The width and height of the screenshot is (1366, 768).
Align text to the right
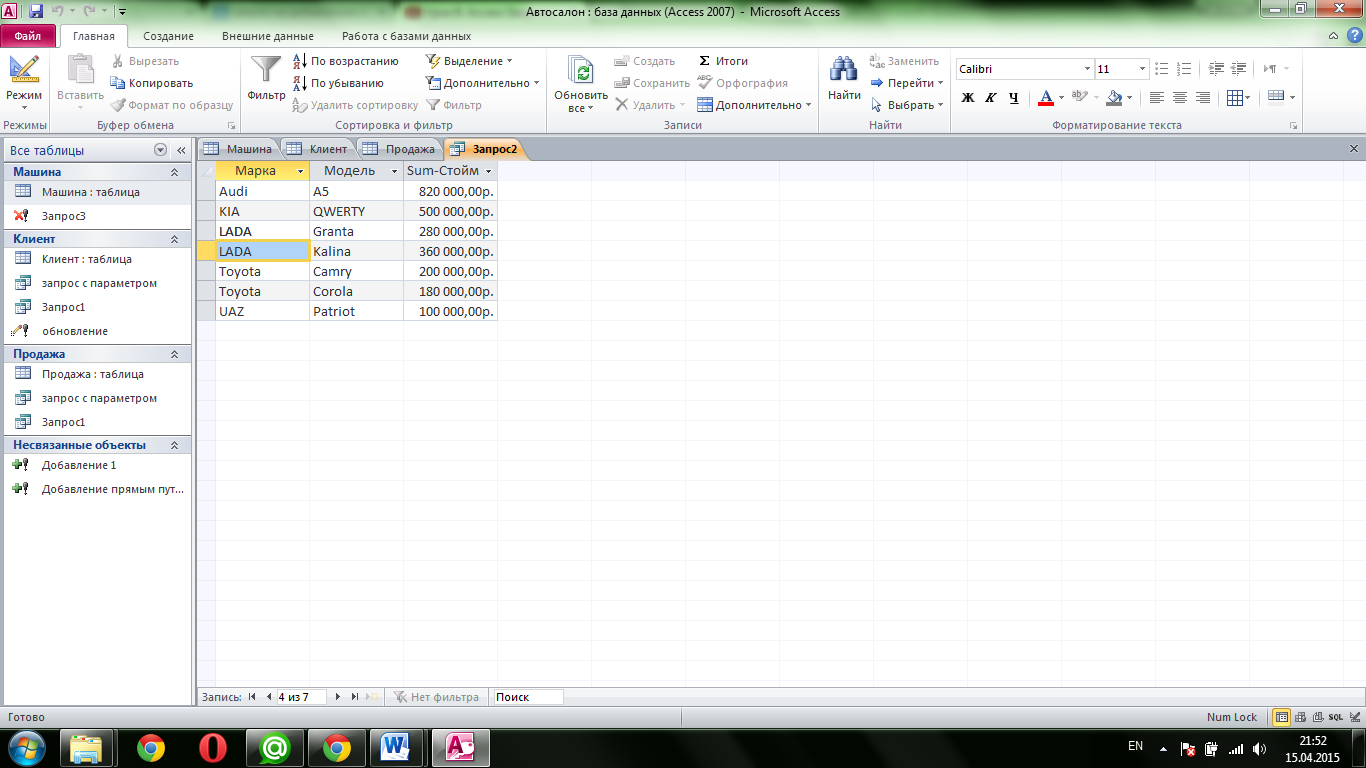(x=1203, y=98)
